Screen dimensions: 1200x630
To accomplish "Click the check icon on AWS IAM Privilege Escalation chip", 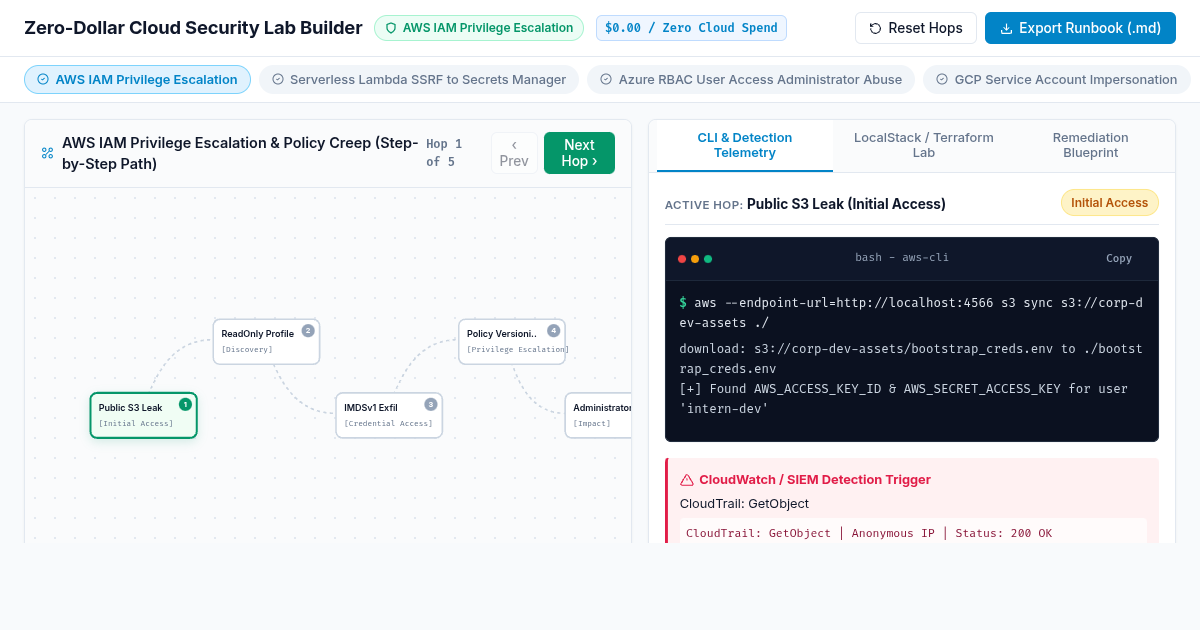I will (x=43, y=79).
